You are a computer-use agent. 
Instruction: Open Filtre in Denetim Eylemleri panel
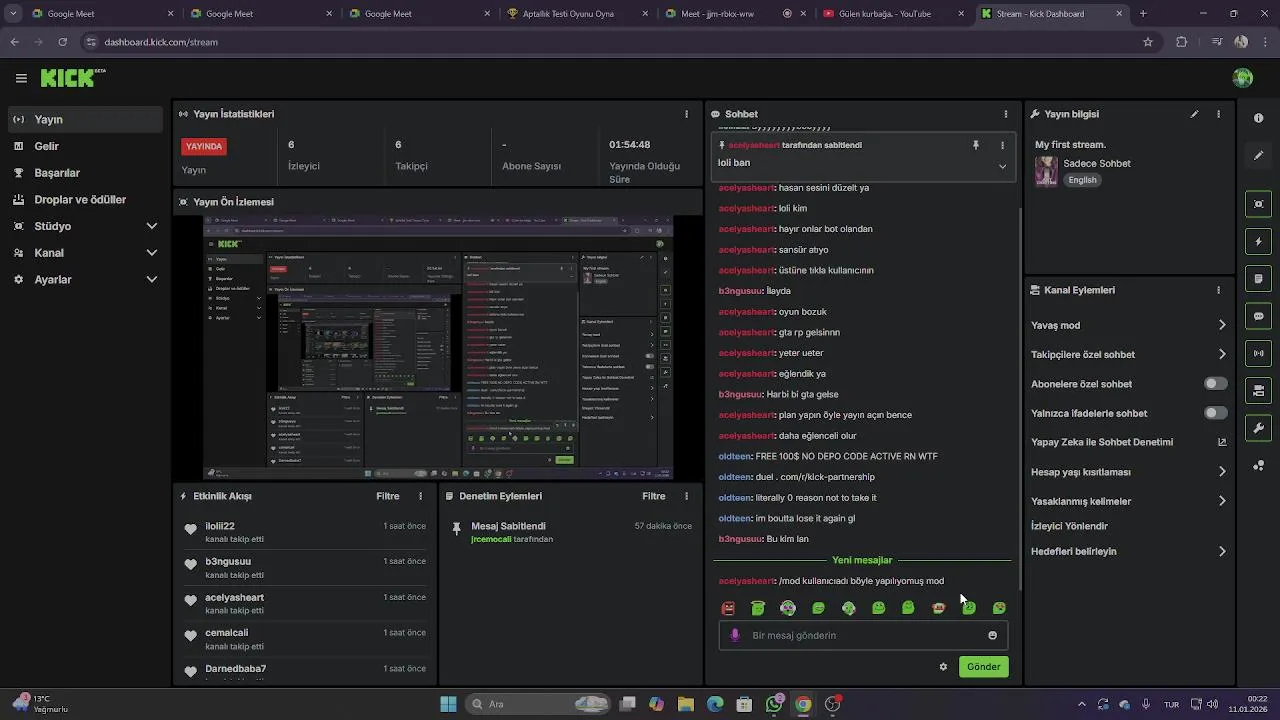pos(654,496)
